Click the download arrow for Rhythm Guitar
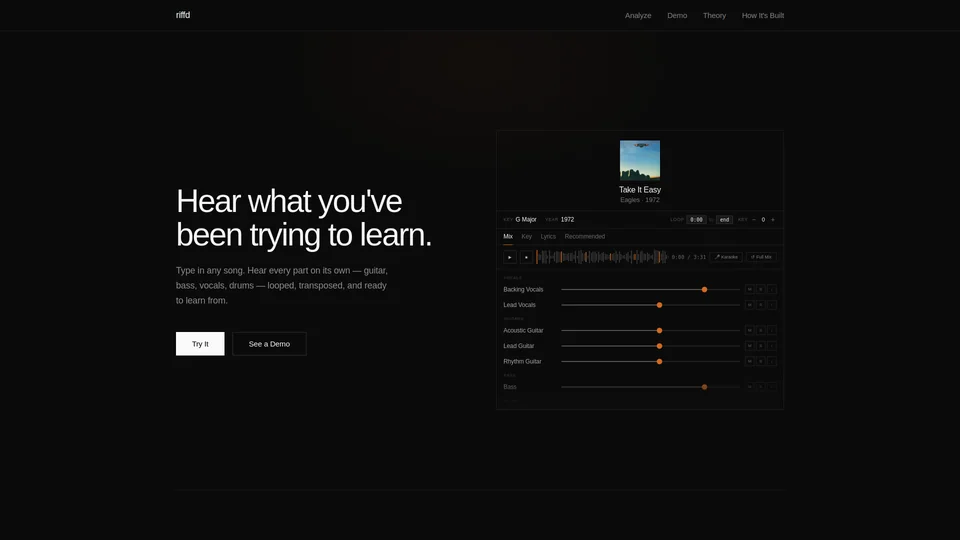This screenshot has height=540, width=960. (x=772, y=361)
